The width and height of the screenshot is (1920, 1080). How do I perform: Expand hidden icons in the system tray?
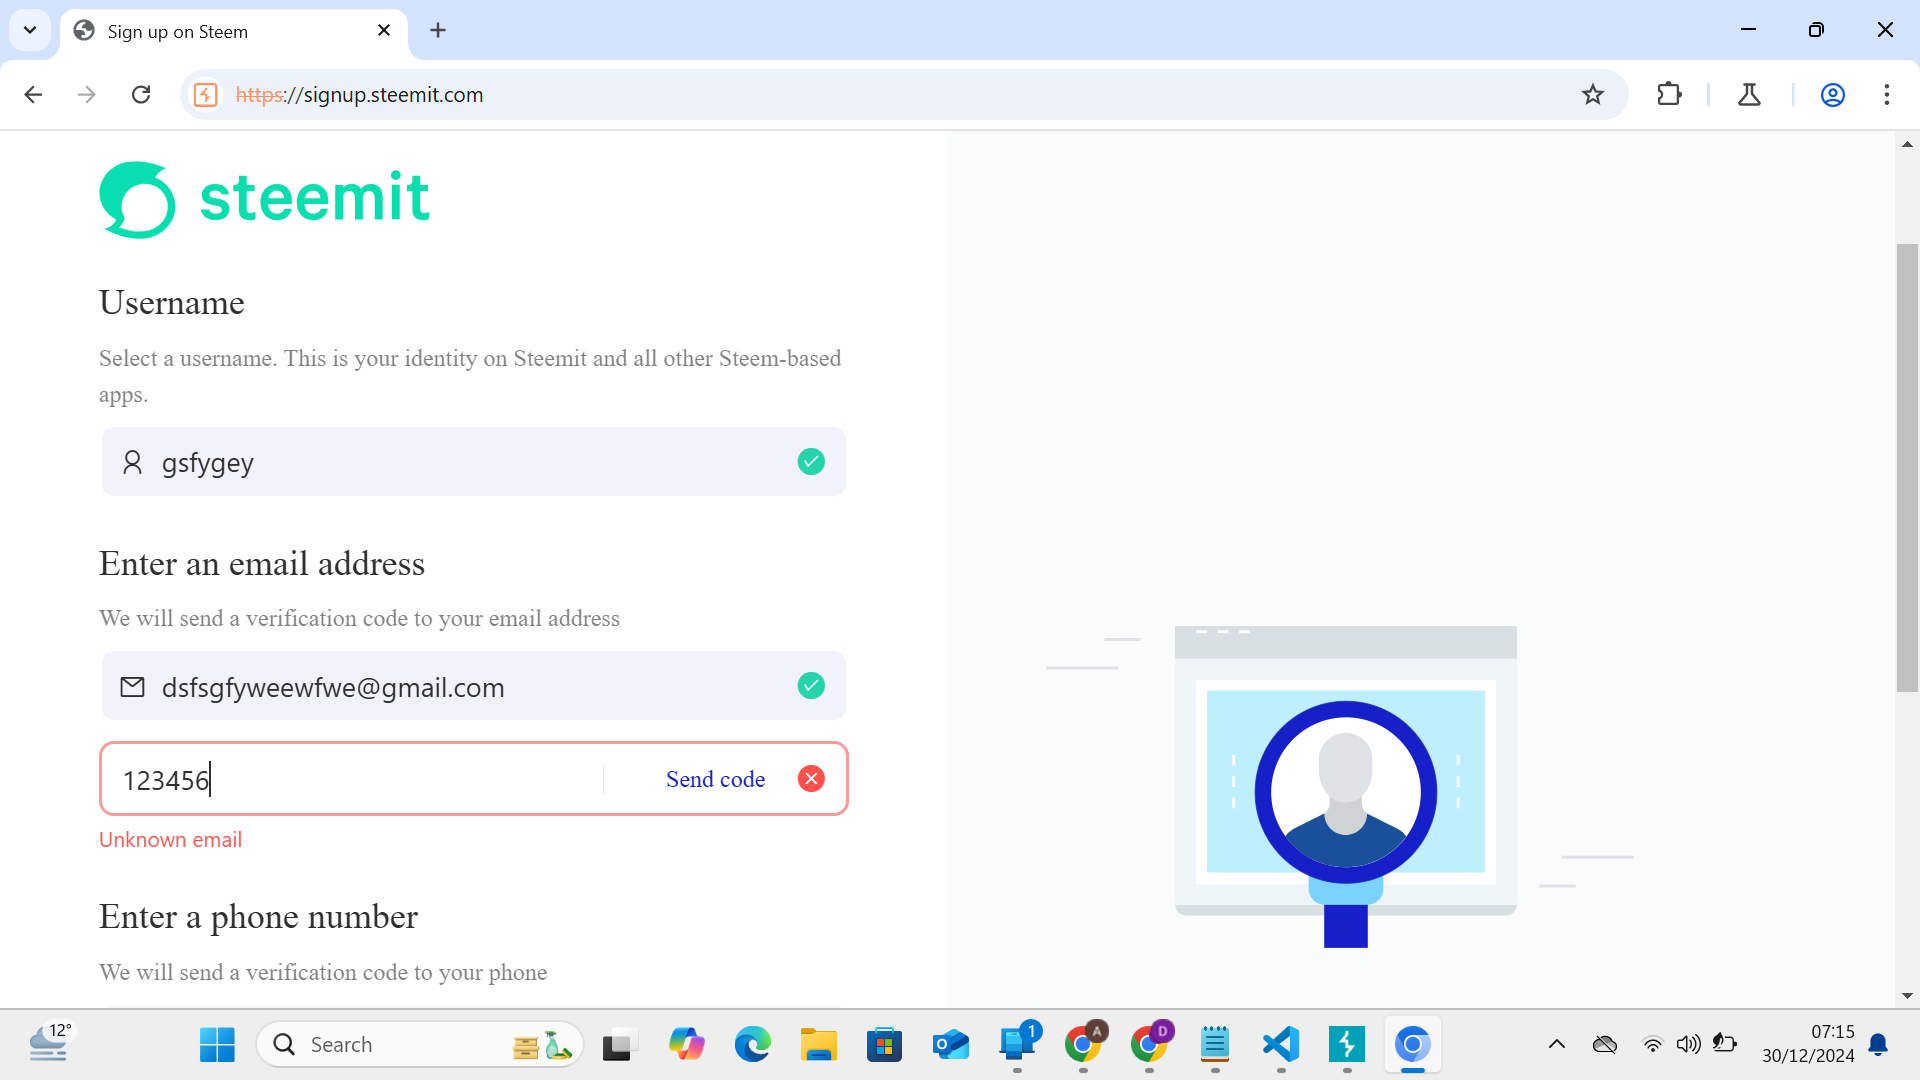point(1556,1043)
